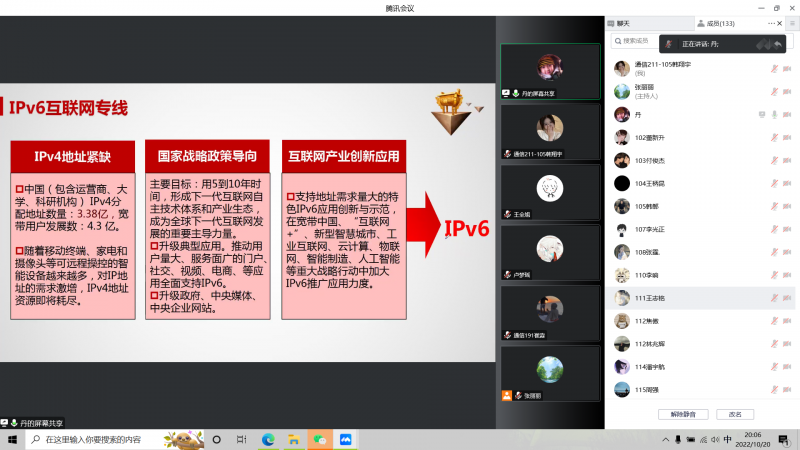Open Task View on the taskbar
This screenshot has width=800, height=450.
242,439
